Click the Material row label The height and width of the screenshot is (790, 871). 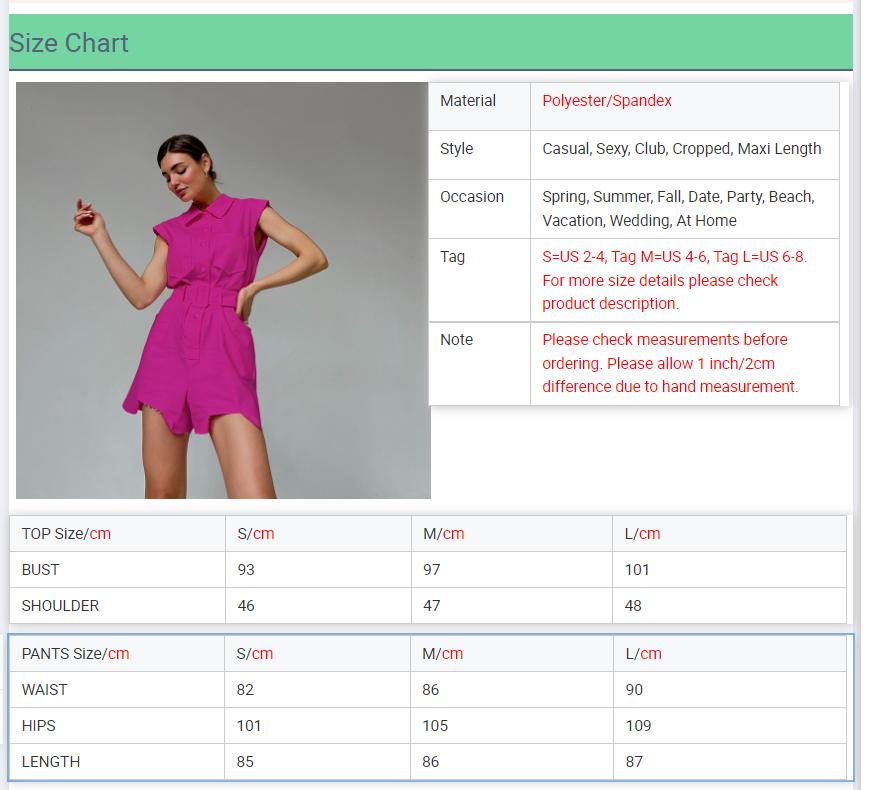coord(468,101)
